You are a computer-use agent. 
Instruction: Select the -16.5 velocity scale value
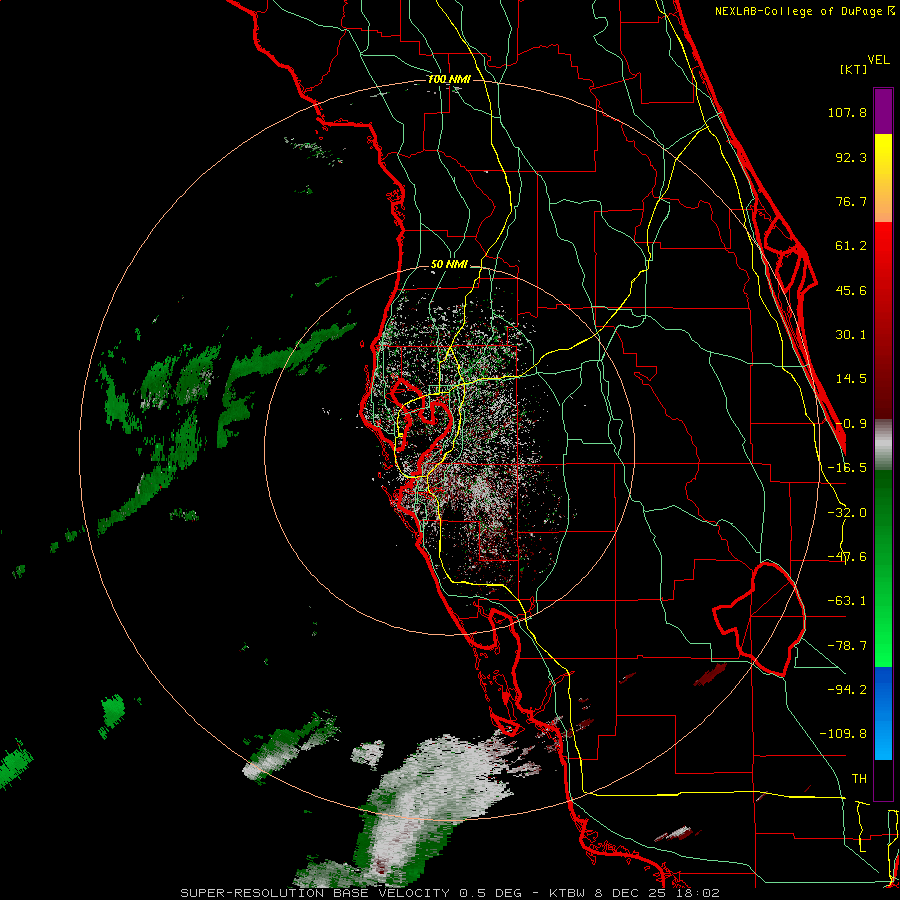point(847,468)
